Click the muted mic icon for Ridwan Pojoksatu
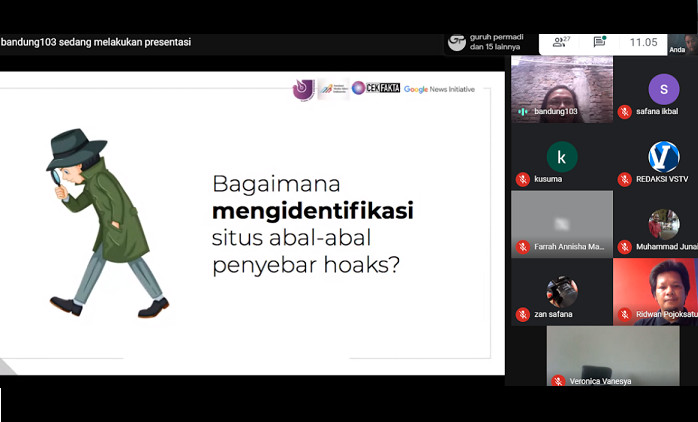Screen dimensions: 698x422 click(624, 314)
